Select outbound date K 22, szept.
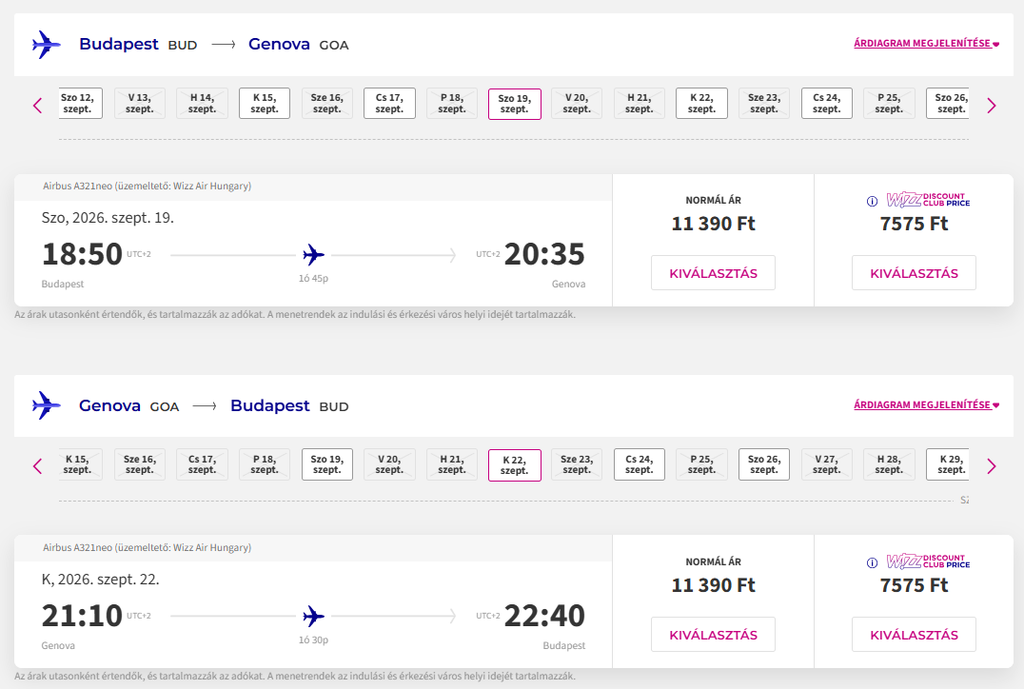Image resolution: width=1024 pixels, height=689 pixels. click(x=701, y=103)
